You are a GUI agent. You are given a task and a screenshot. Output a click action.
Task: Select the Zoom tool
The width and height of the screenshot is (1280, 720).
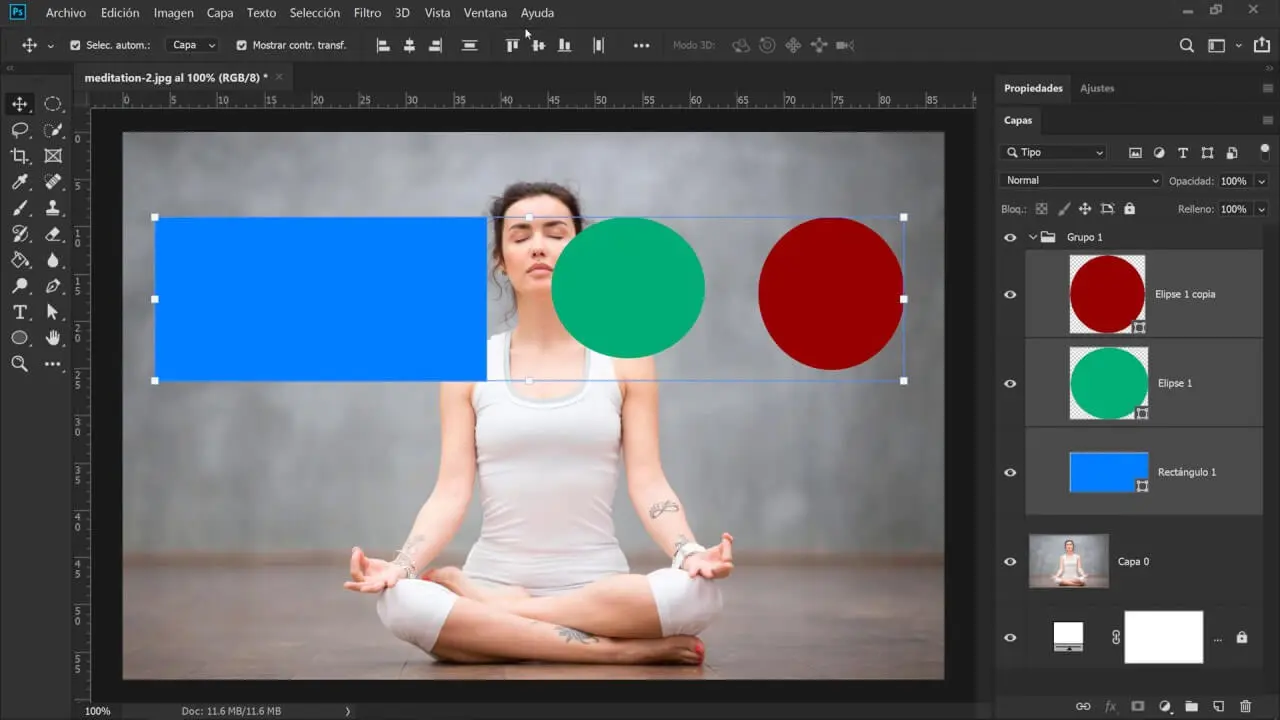[19, 364]
